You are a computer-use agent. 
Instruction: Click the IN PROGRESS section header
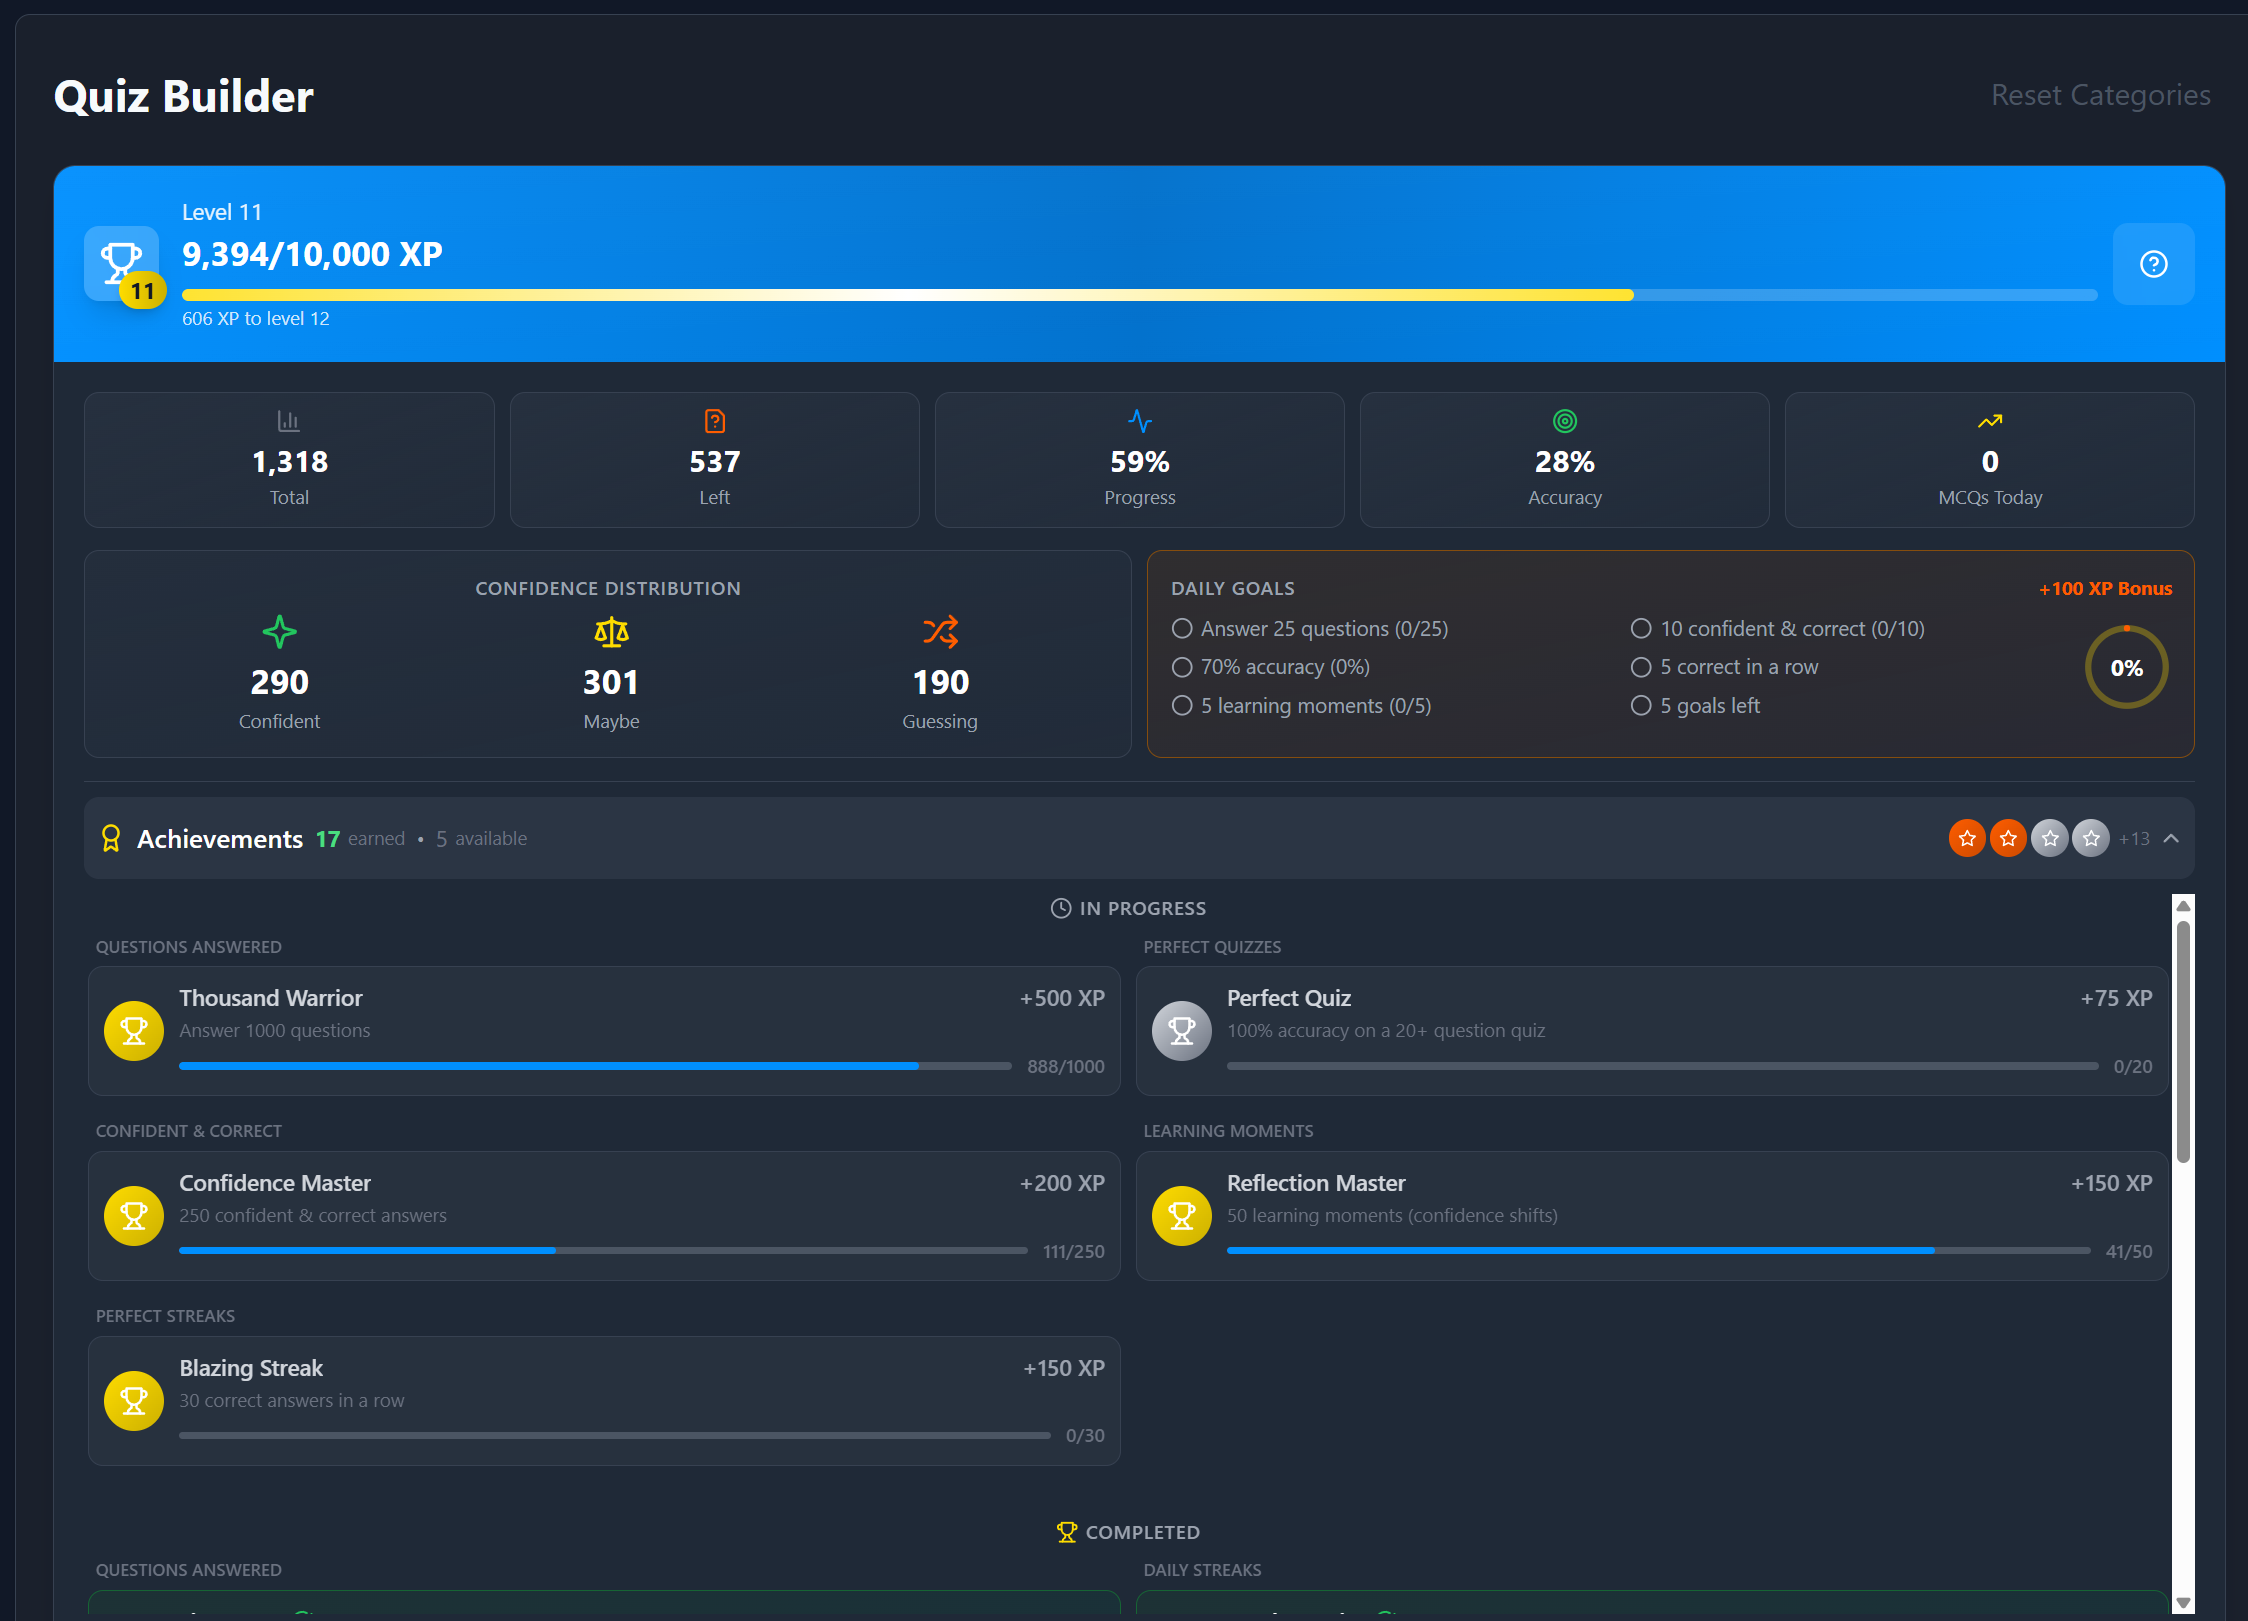tap(1128, 908)
